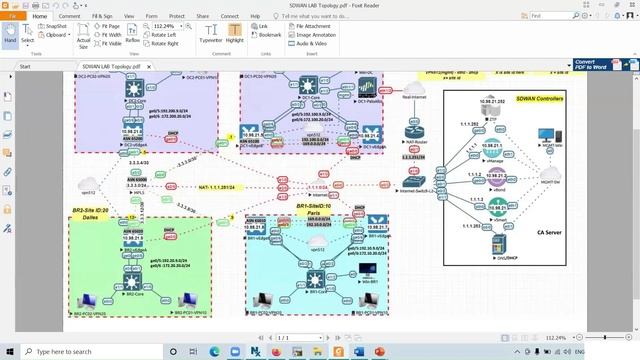Insert an Image Annotation
The height and width of the screenshot is (360, 640).
point(312,35)
